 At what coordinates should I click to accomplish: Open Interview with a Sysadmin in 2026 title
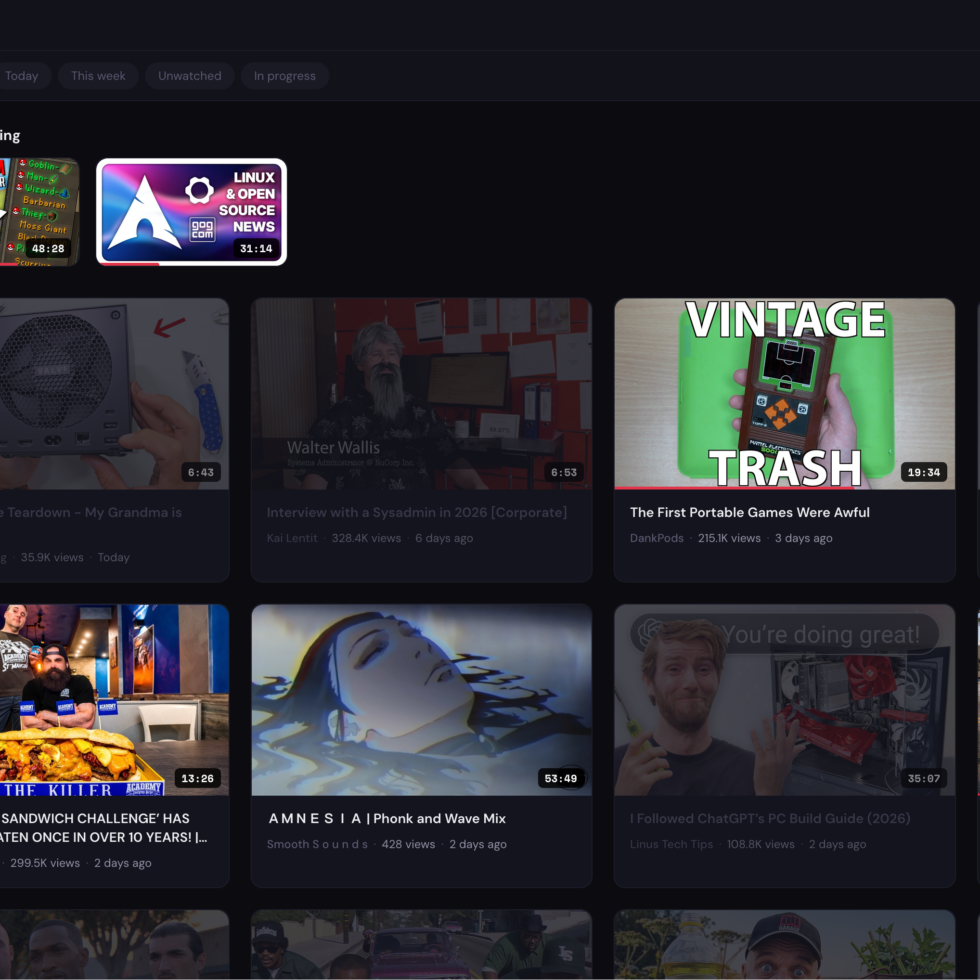[x=417, y=512]
